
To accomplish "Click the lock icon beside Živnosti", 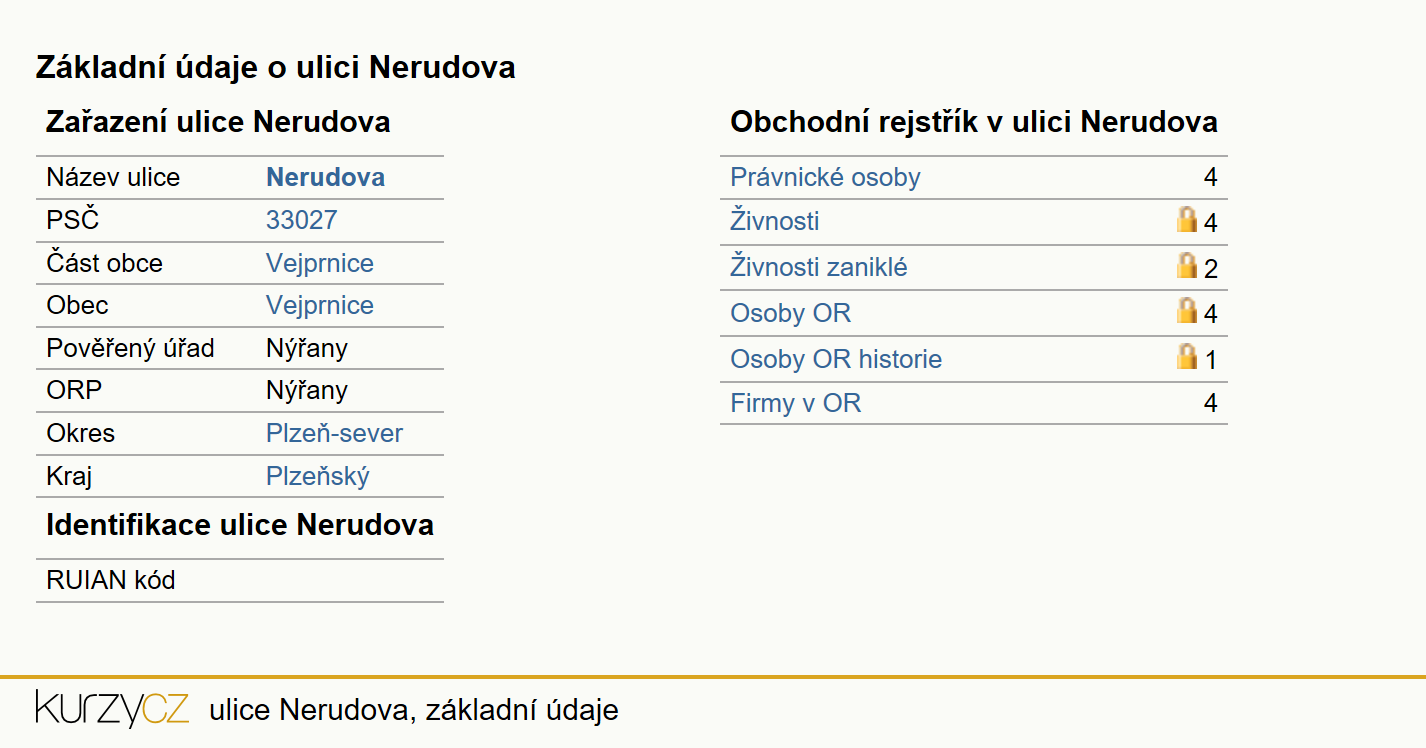I will tap(1187, 219).
